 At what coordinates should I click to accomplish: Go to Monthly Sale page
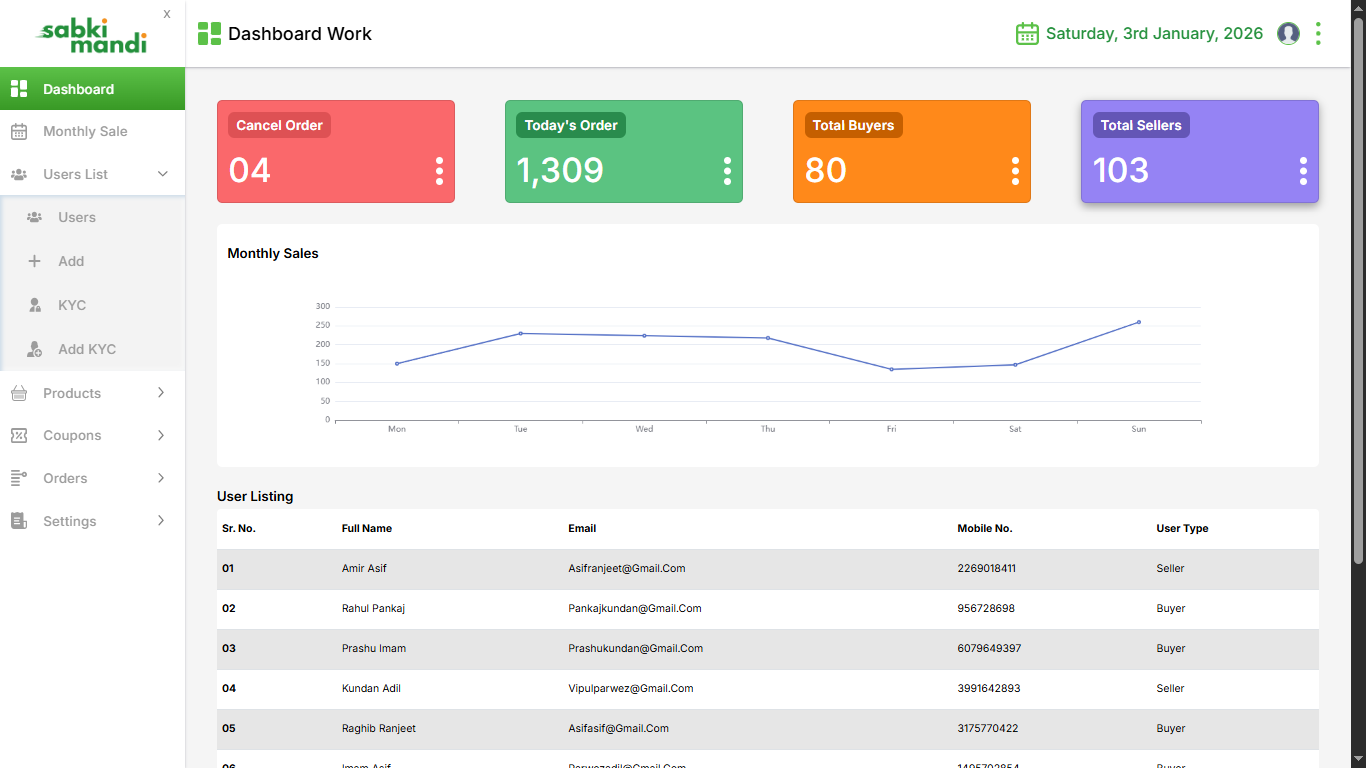click(85, 132)
